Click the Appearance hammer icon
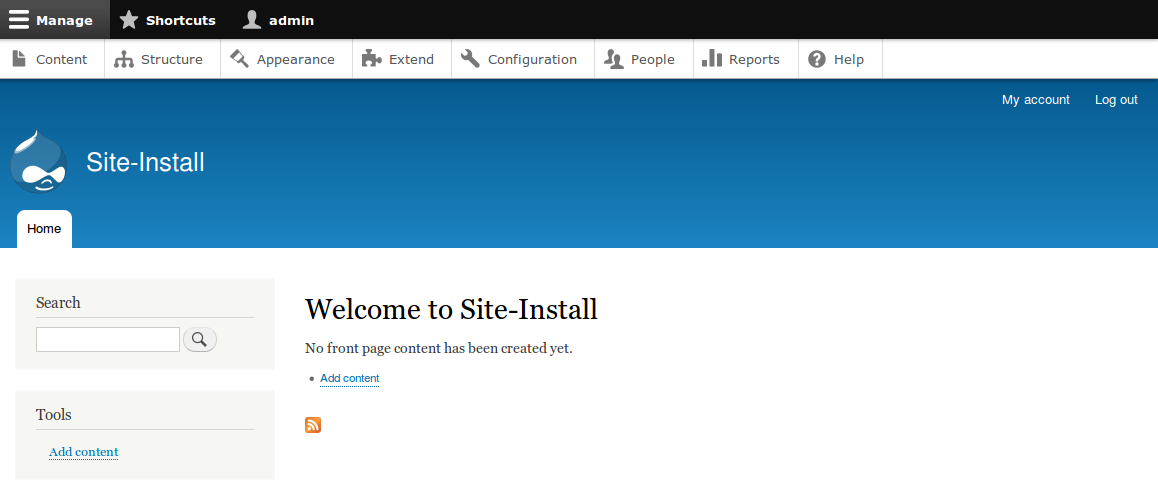This screenshot has width=1158, height=480. click(x=239, y=59)
